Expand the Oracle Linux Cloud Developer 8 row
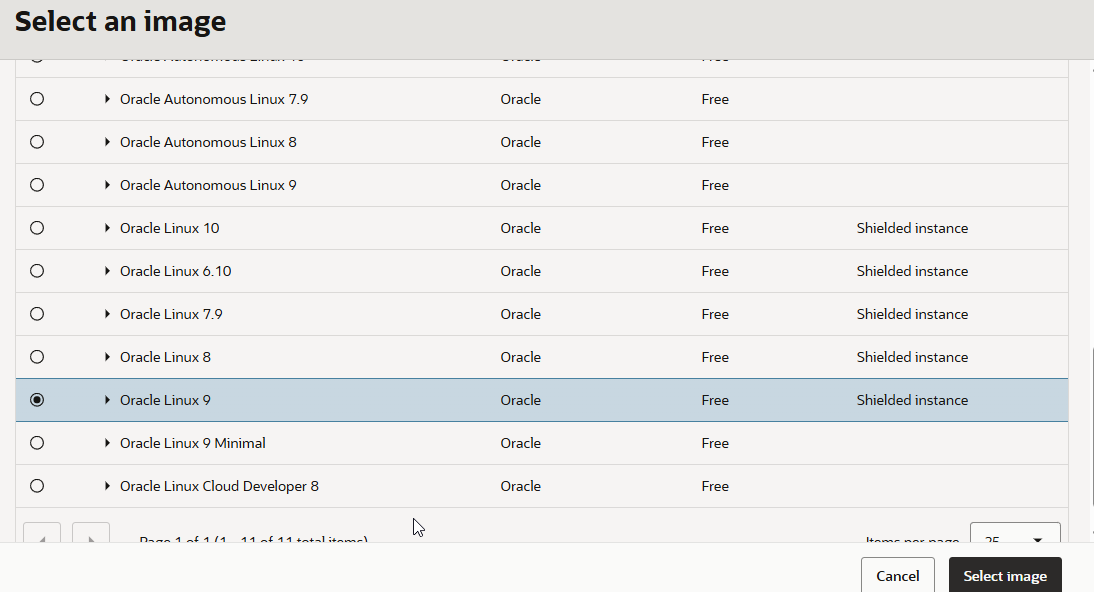This screenshot has width=1094, height=592. click(107, 486)
